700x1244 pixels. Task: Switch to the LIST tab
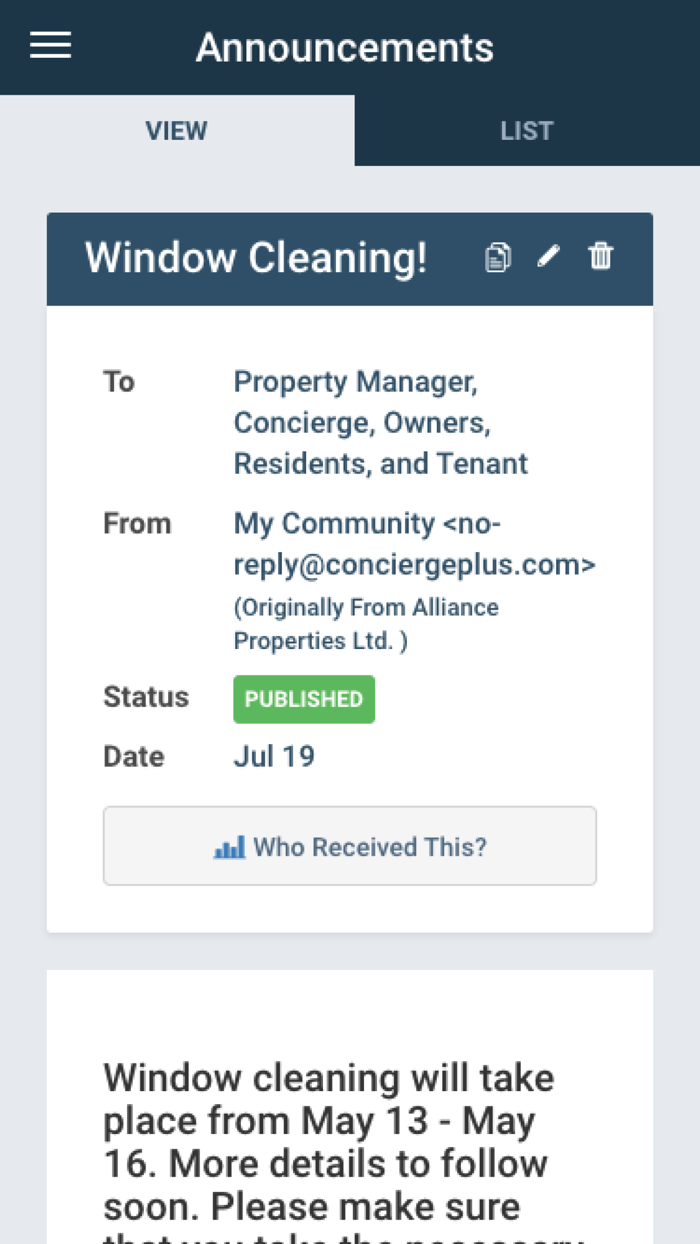coord(526,131)
